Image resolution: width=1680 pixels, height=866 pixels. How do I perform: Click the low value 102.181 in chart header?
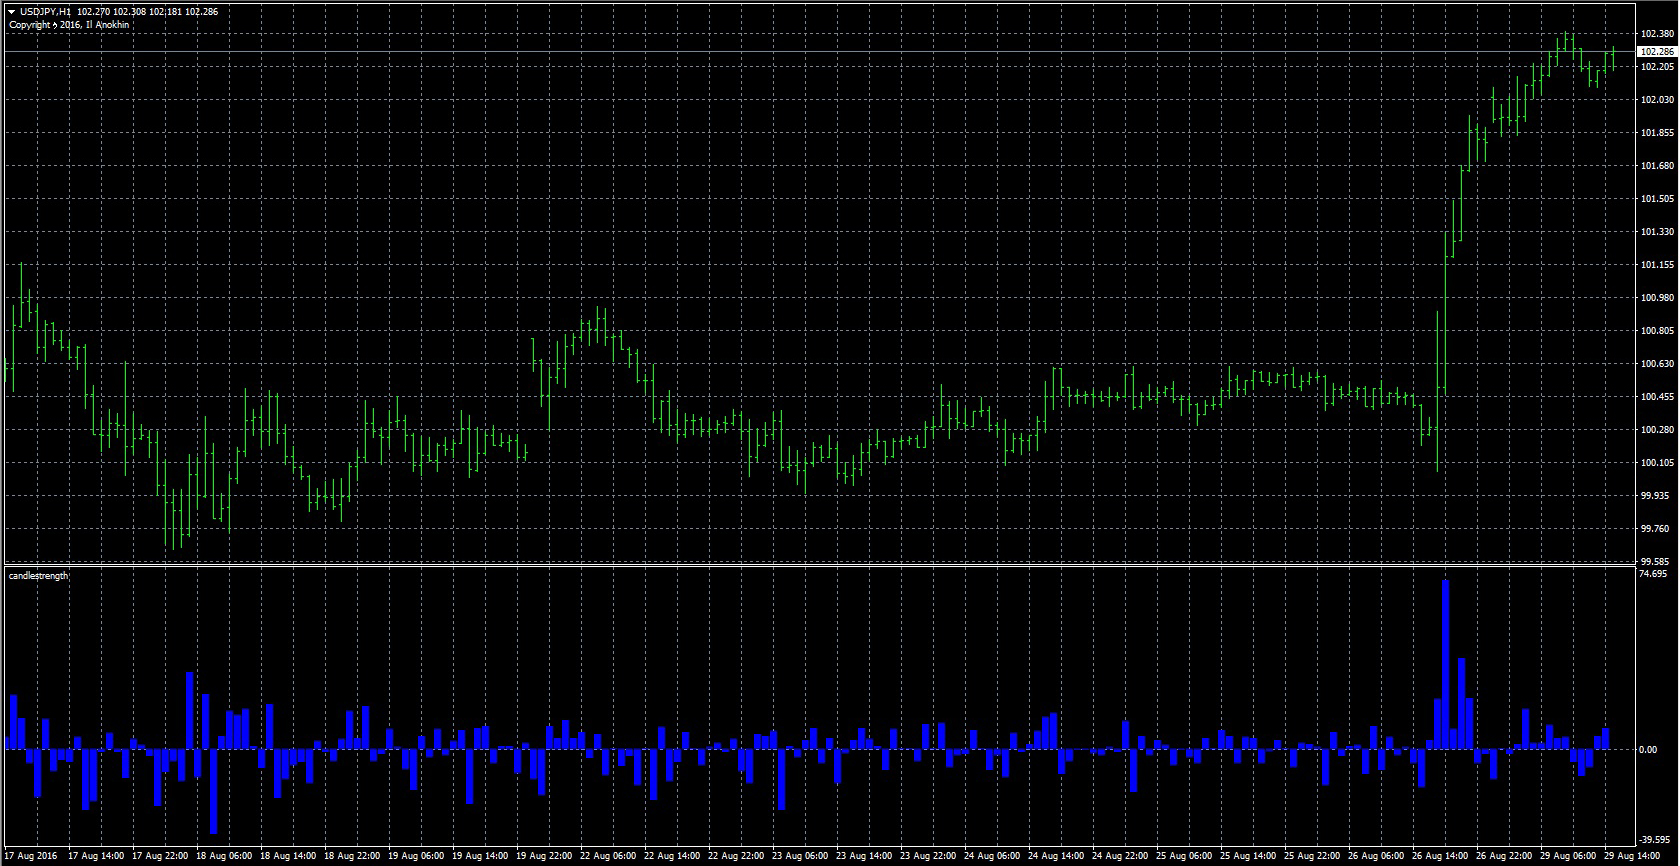[x=167, y=12]
